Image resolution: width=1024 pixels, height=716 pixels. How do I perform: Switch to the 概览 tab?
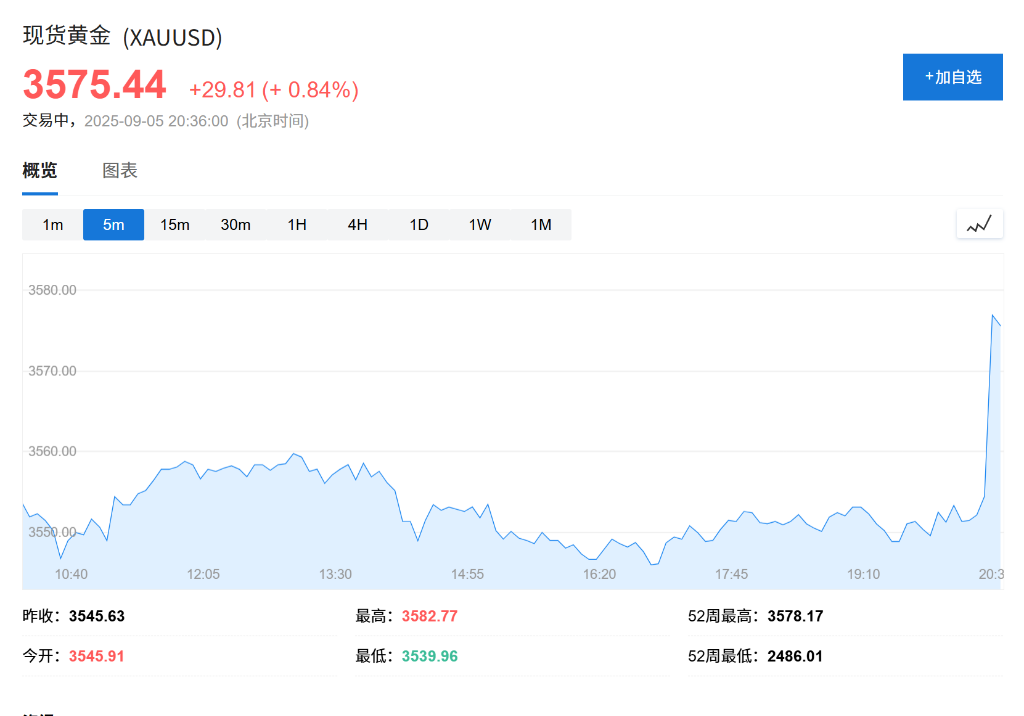[x=40, y=171]
